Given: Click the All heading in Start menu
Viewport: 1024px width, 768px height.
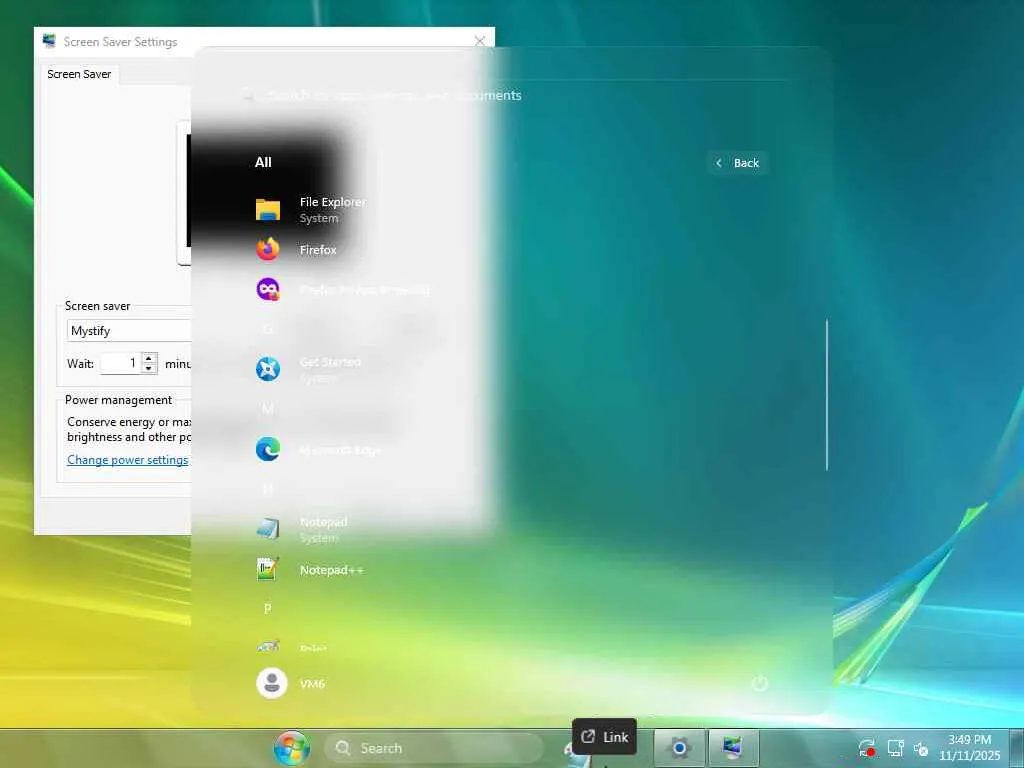Looking at the screenshot, I should tap(263, 163).
